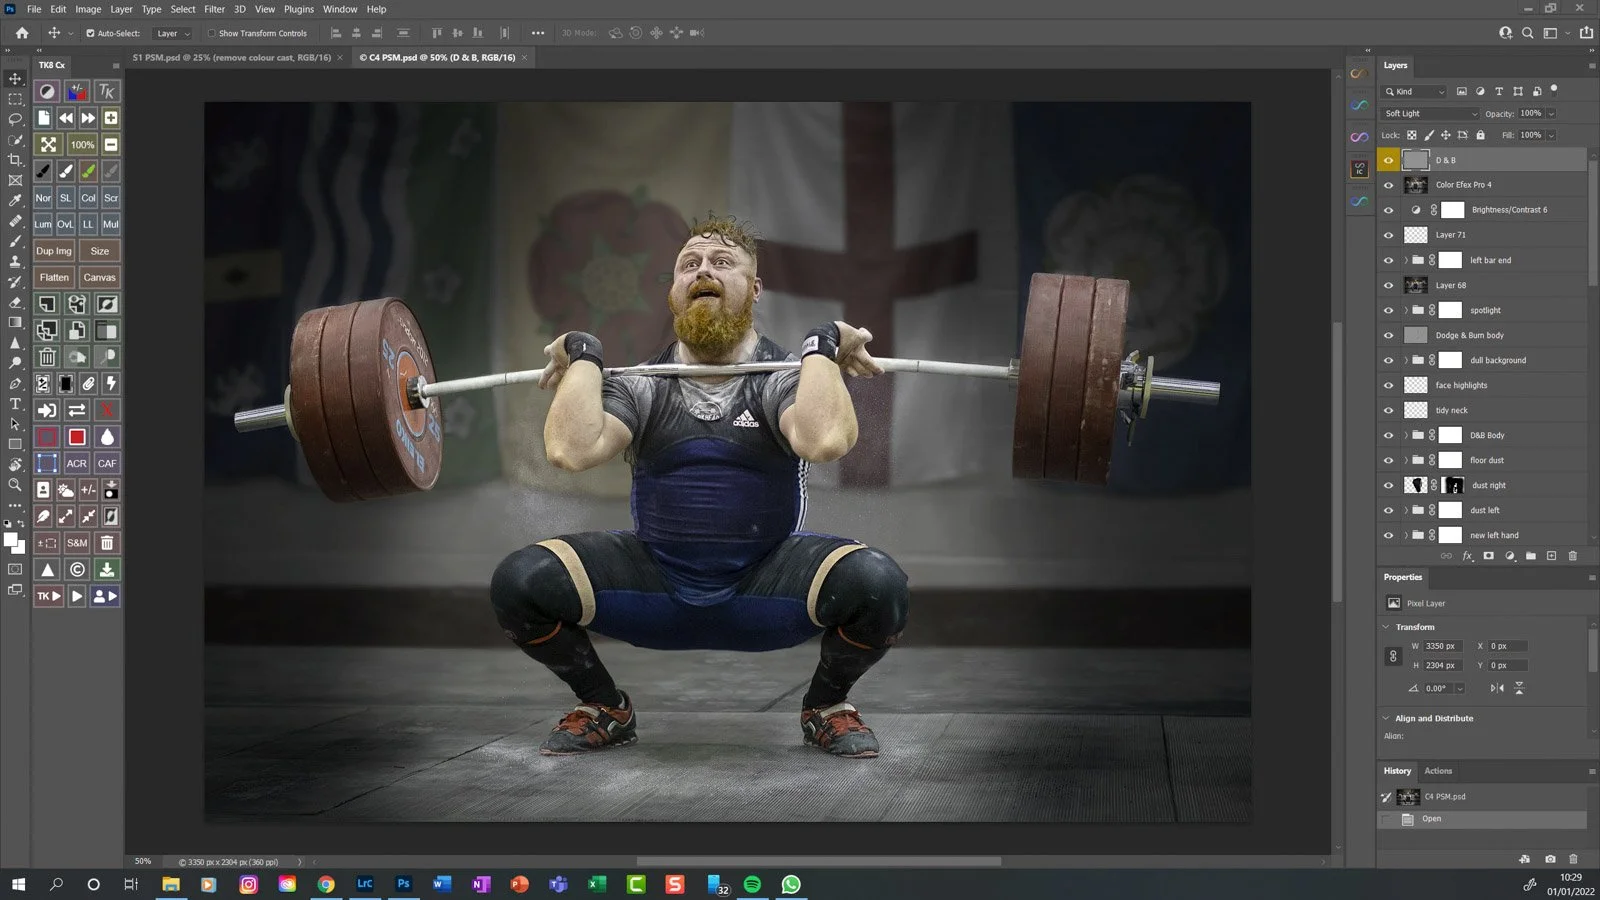
Task: Click the foreground color swatch
Action: pyautogui.click(x=10, y=540)
